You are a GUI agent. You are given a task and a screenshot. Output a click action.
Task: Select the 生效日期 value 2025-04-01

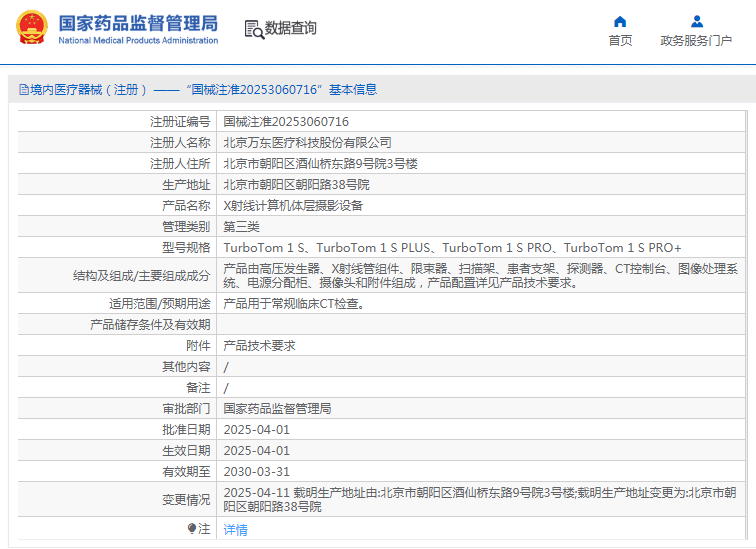(256, 451)
